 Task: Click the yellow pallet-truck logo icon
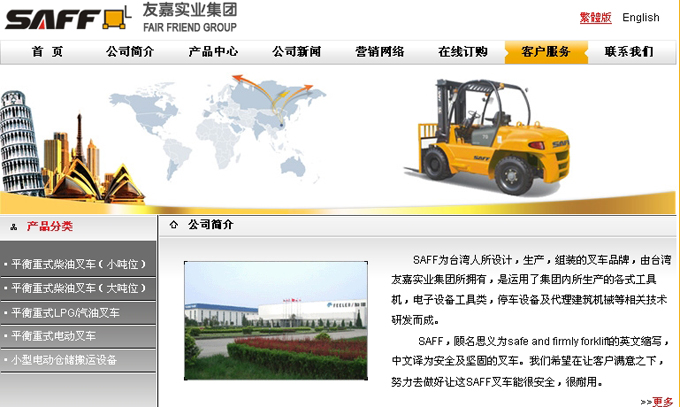(117, 17)
